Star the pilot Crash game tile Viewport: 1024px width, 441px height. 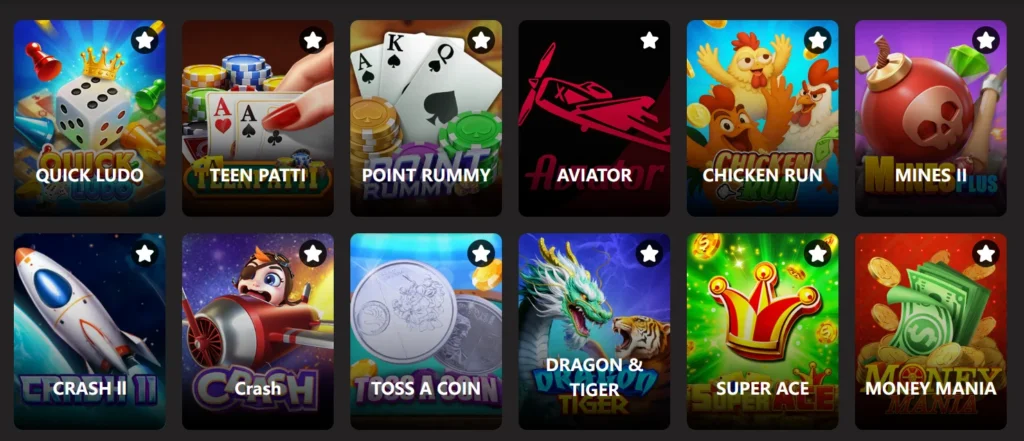[313, 253]
